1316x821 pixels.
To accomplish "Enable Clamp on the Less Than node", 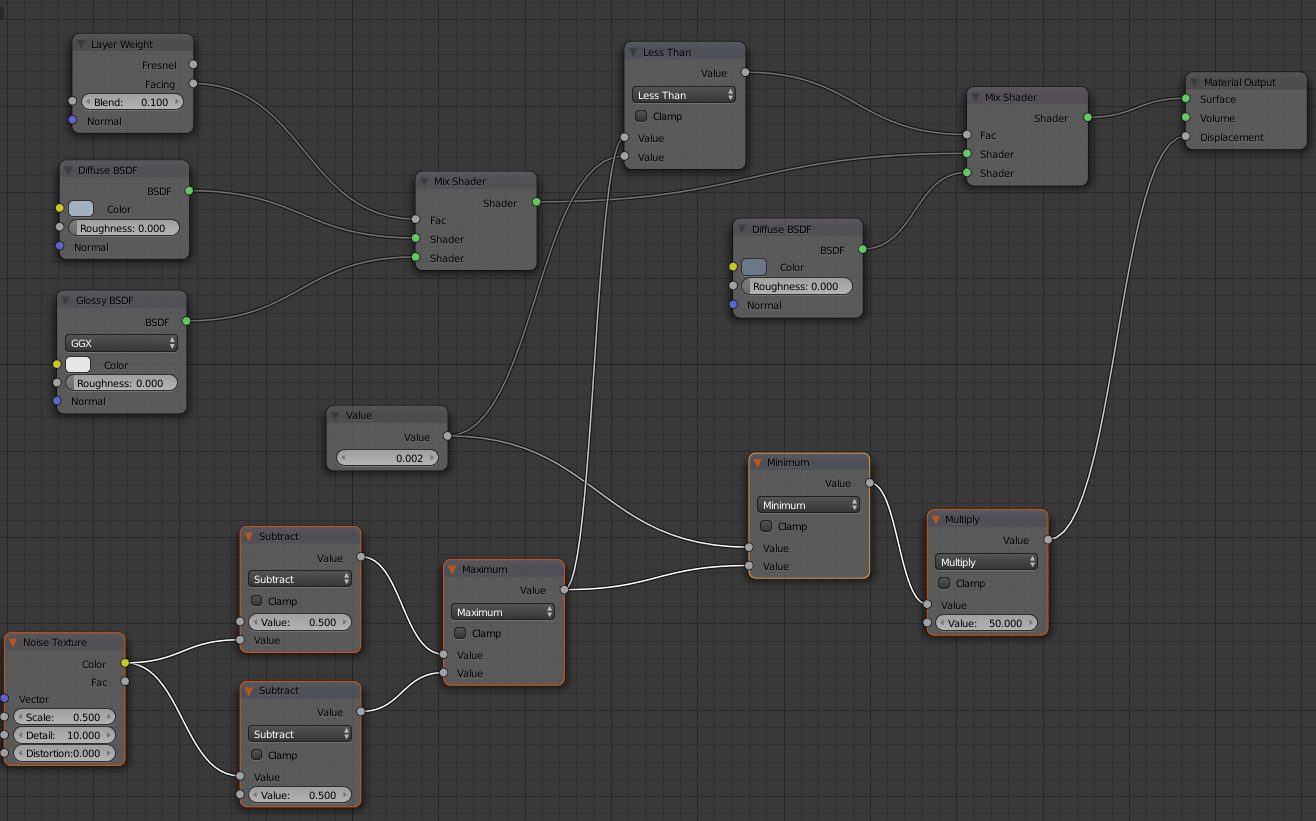I will pyautogui.click(x=642, y=116).
